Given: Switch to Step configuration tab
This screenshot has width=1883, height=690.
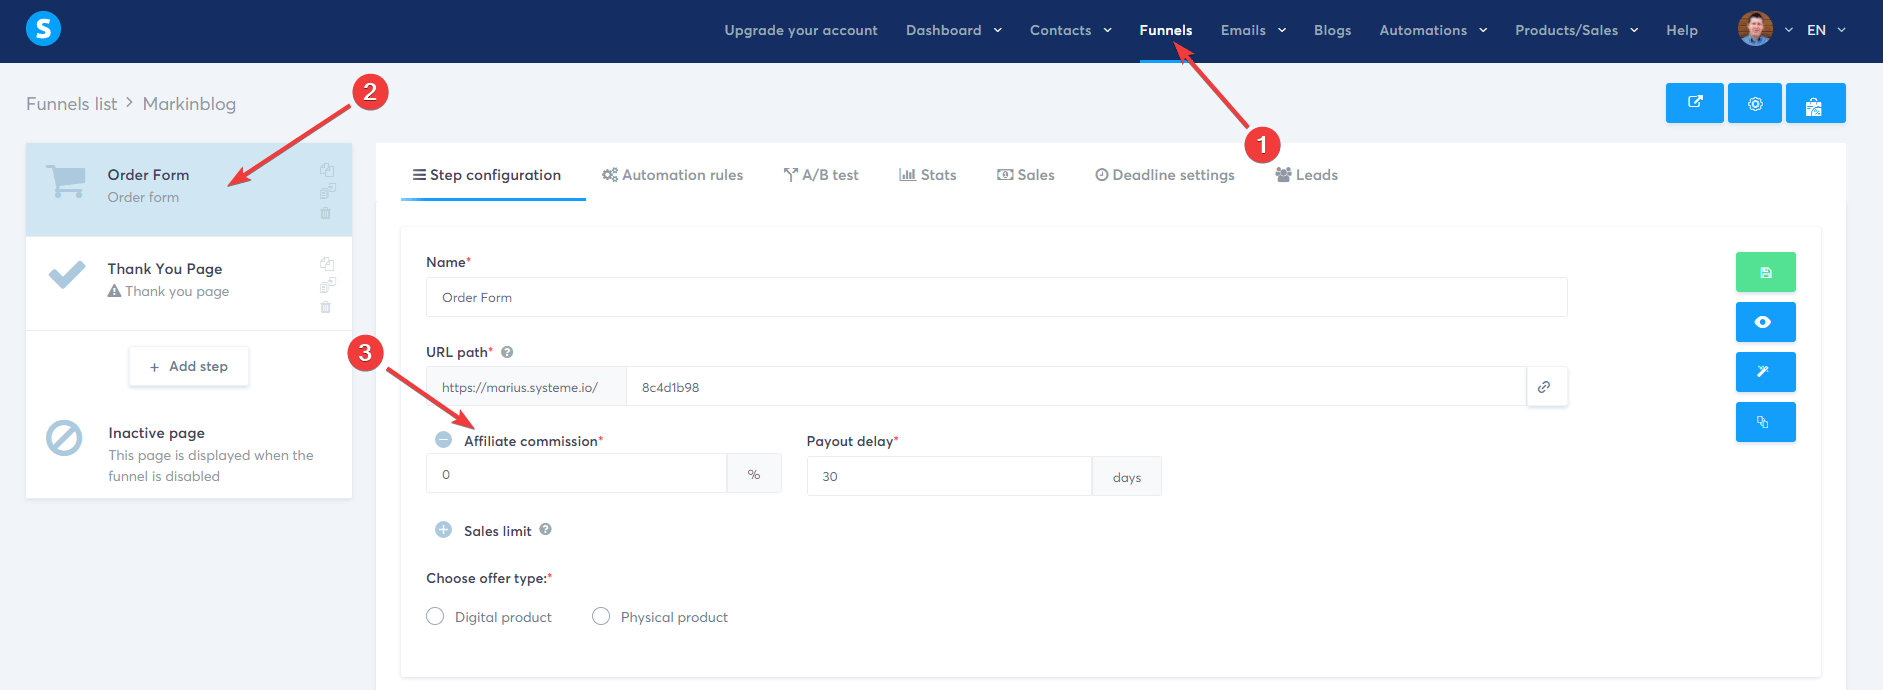Looking at the screenshot, I should [x=487, y=175].
